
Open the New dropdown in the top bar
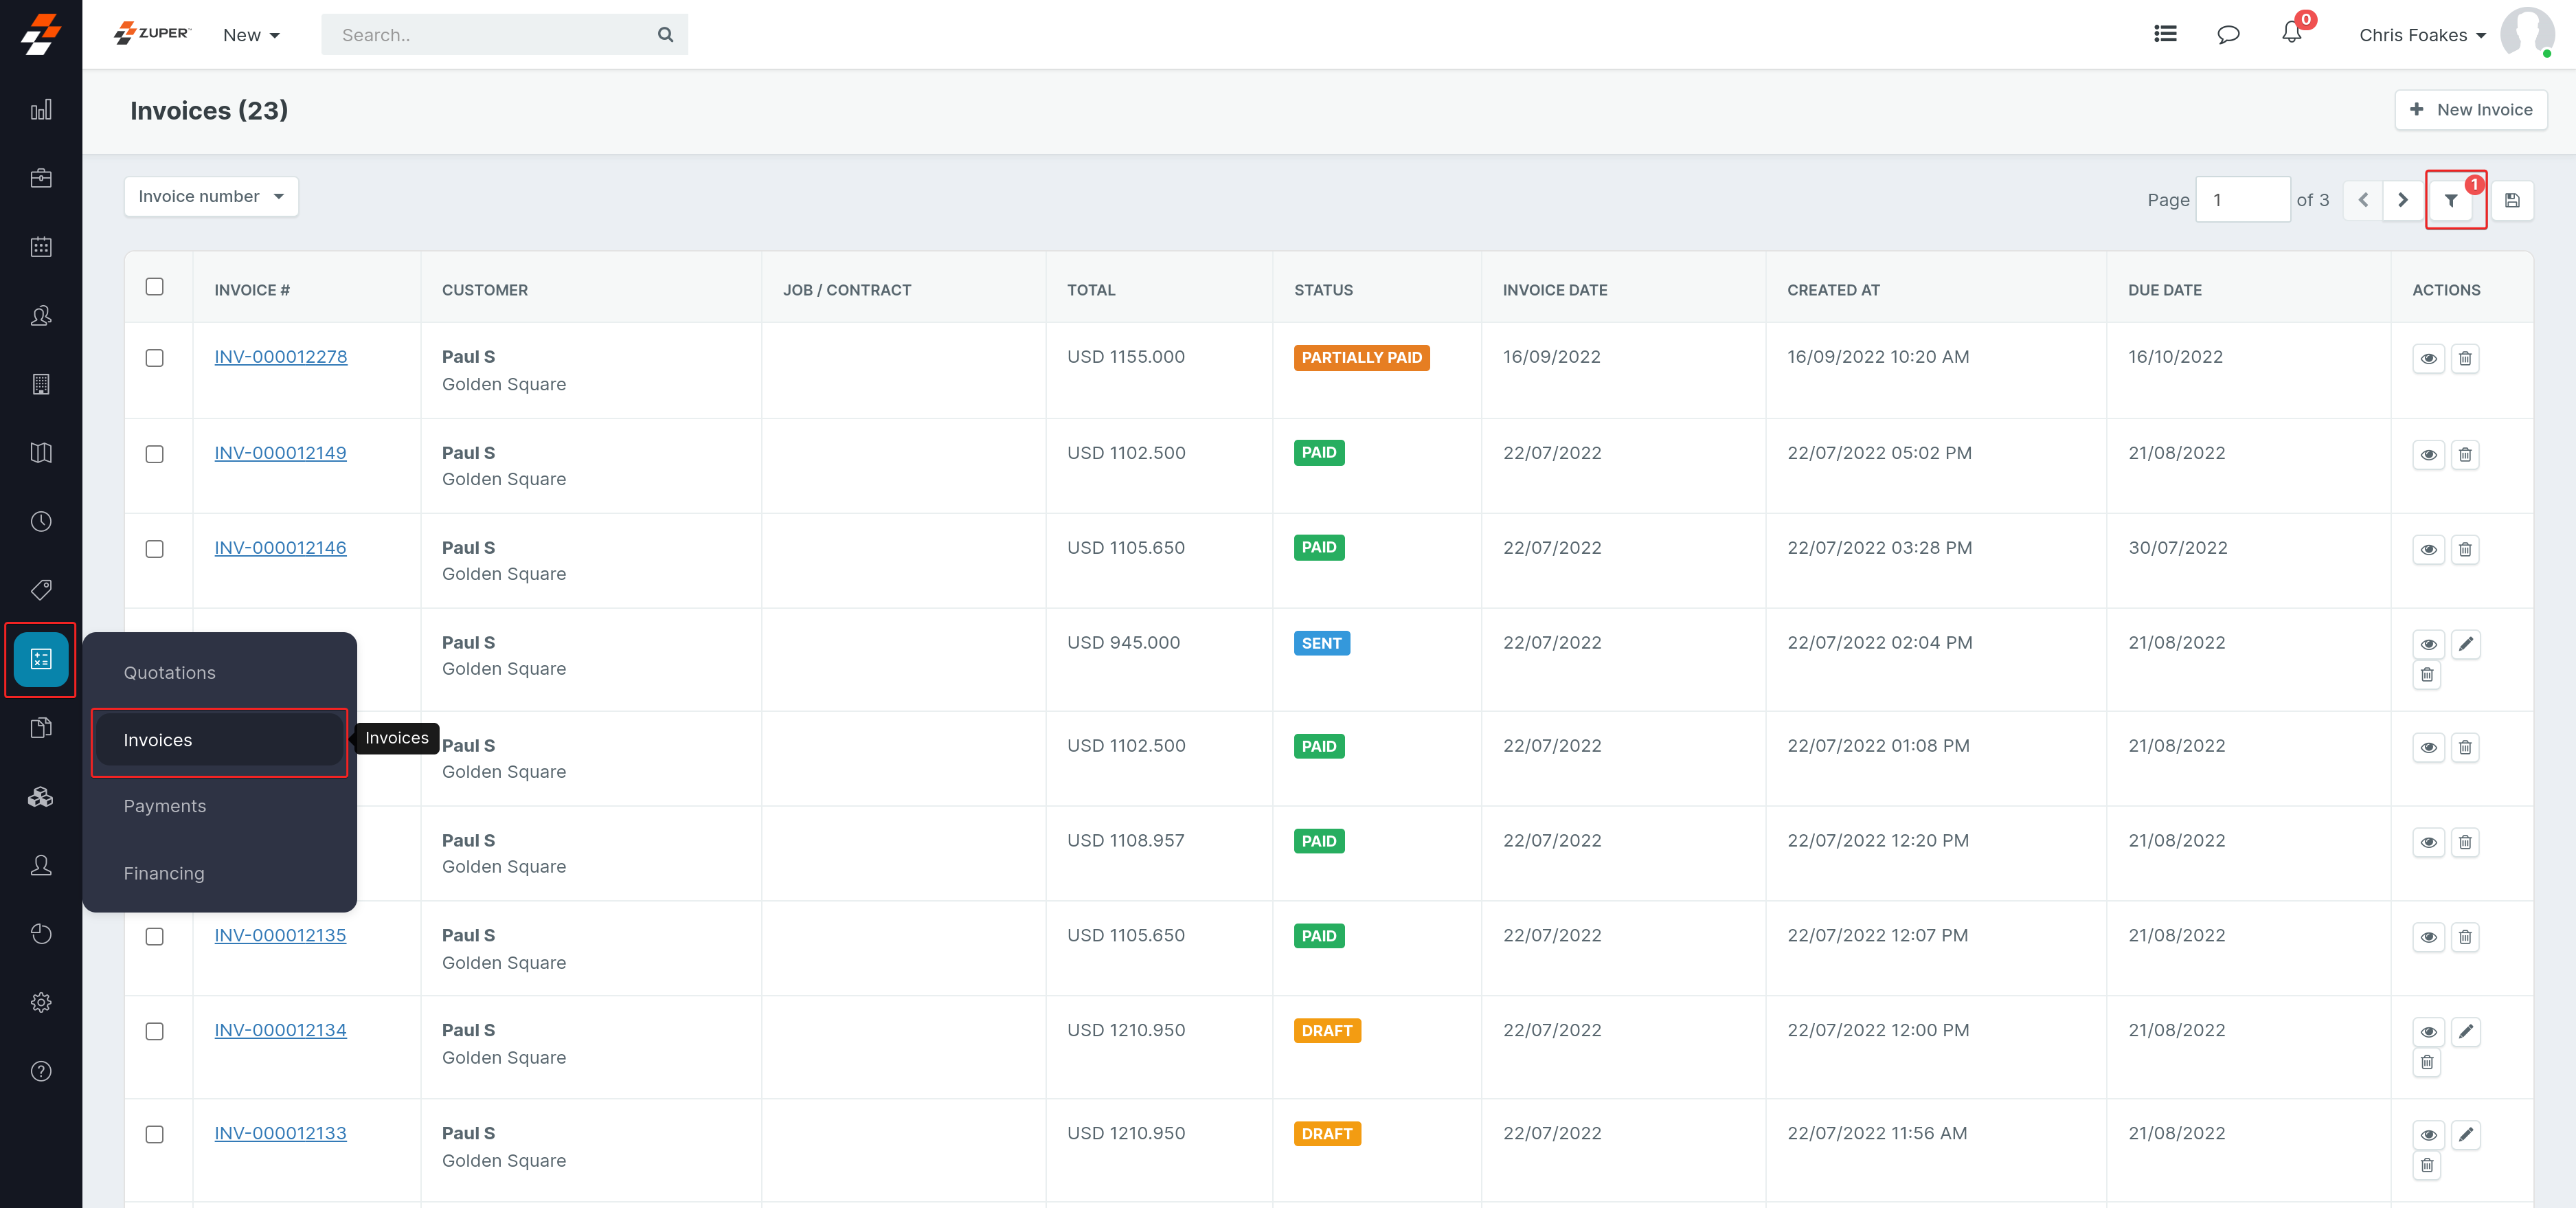tap(250, 35)
